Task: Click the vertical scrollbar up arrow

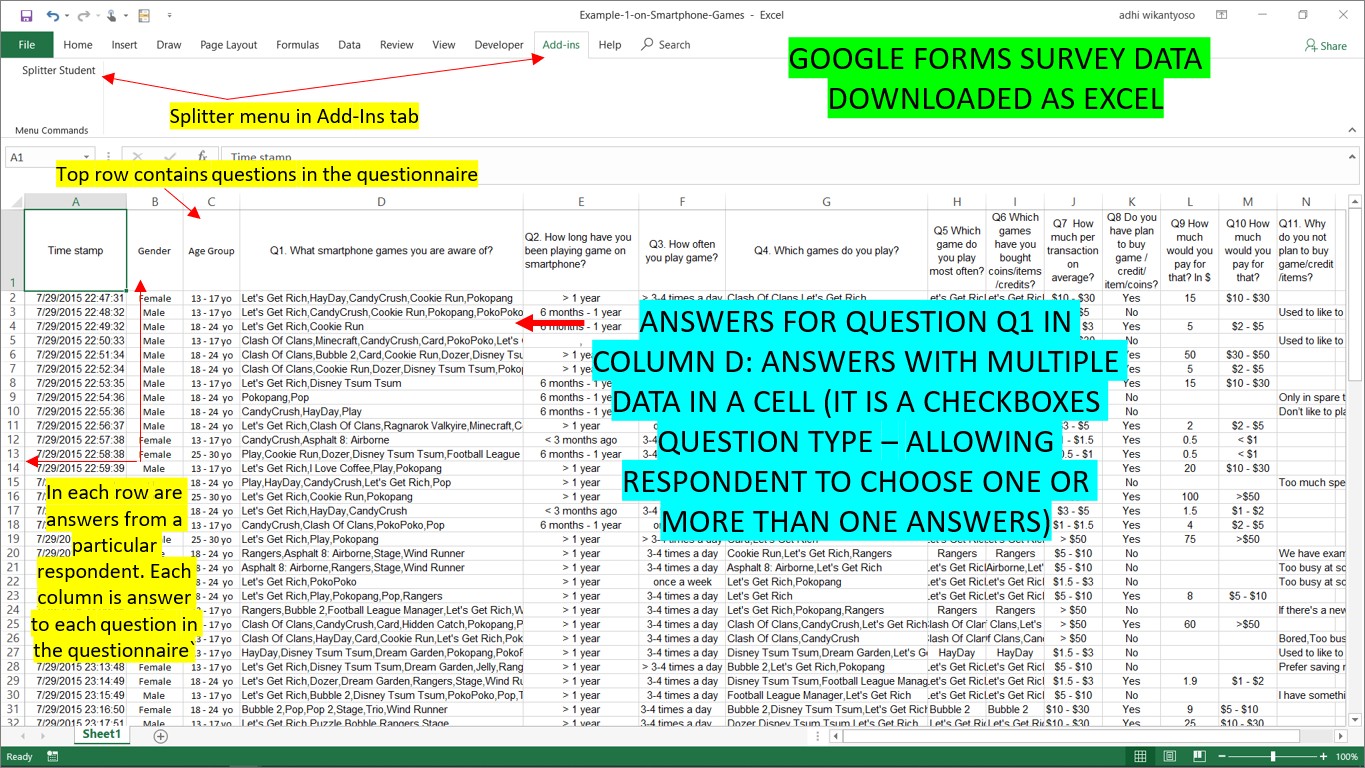Action: click(1356, 201)
